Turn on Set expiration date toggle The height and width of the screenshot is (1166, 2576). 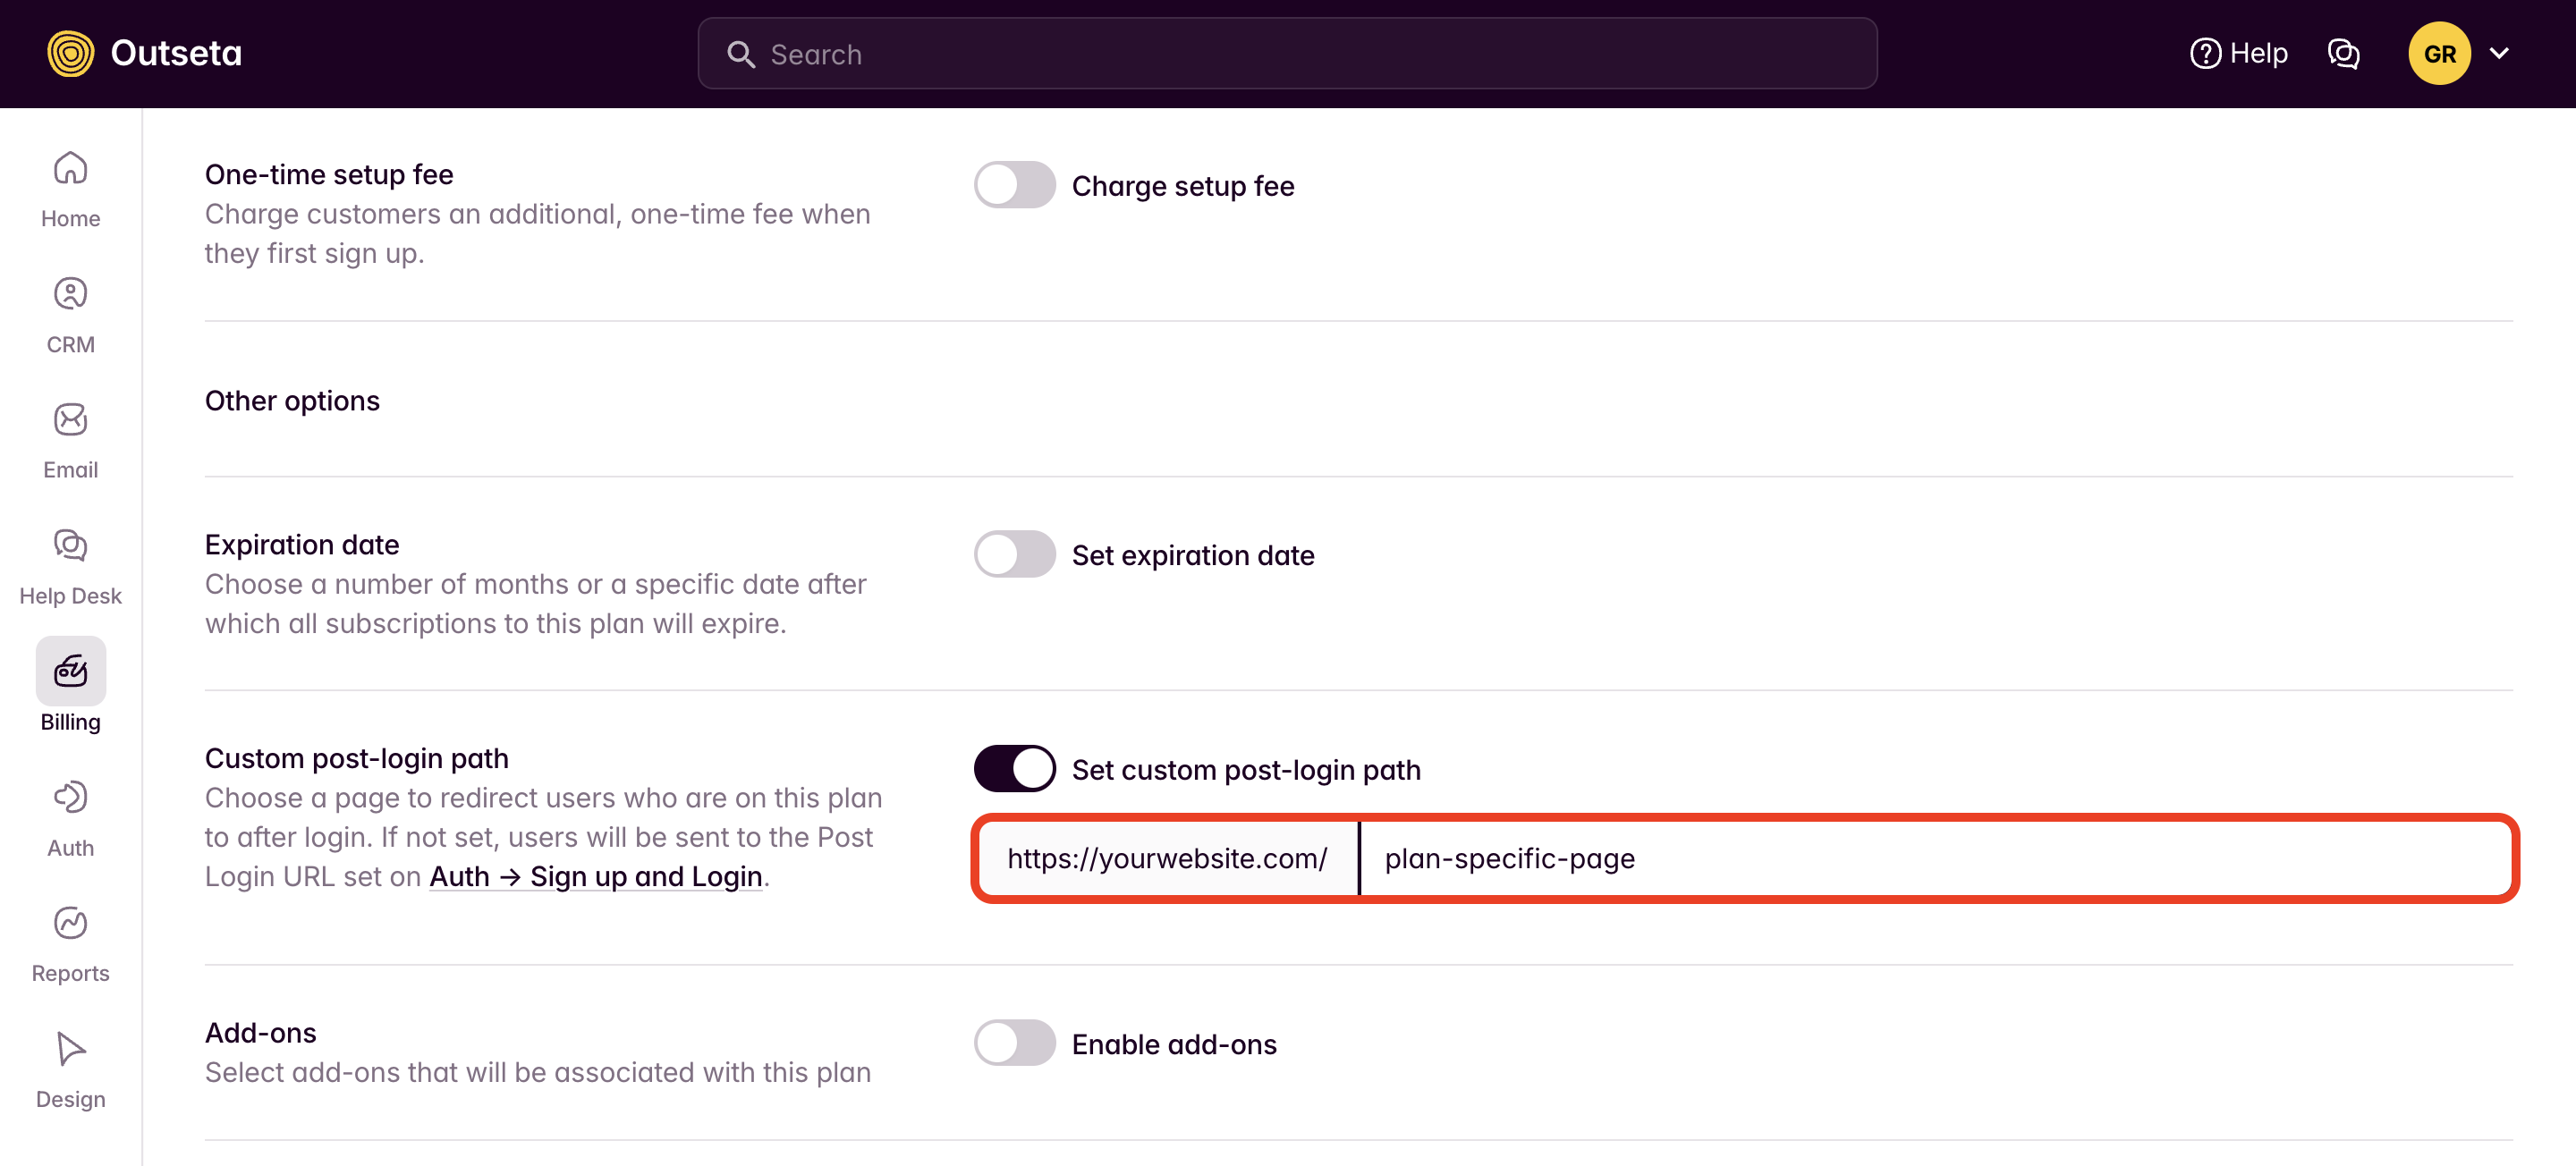click(x=1014, y=555)
